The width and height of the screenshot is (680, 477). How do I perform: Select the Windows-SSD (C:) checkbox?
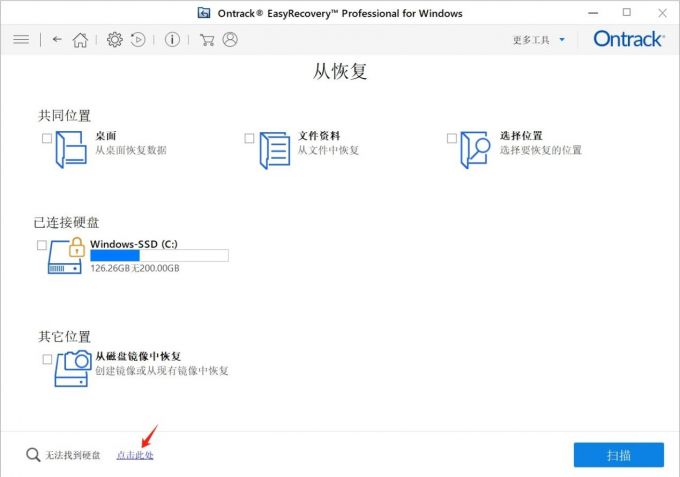[x=42, y=245]
